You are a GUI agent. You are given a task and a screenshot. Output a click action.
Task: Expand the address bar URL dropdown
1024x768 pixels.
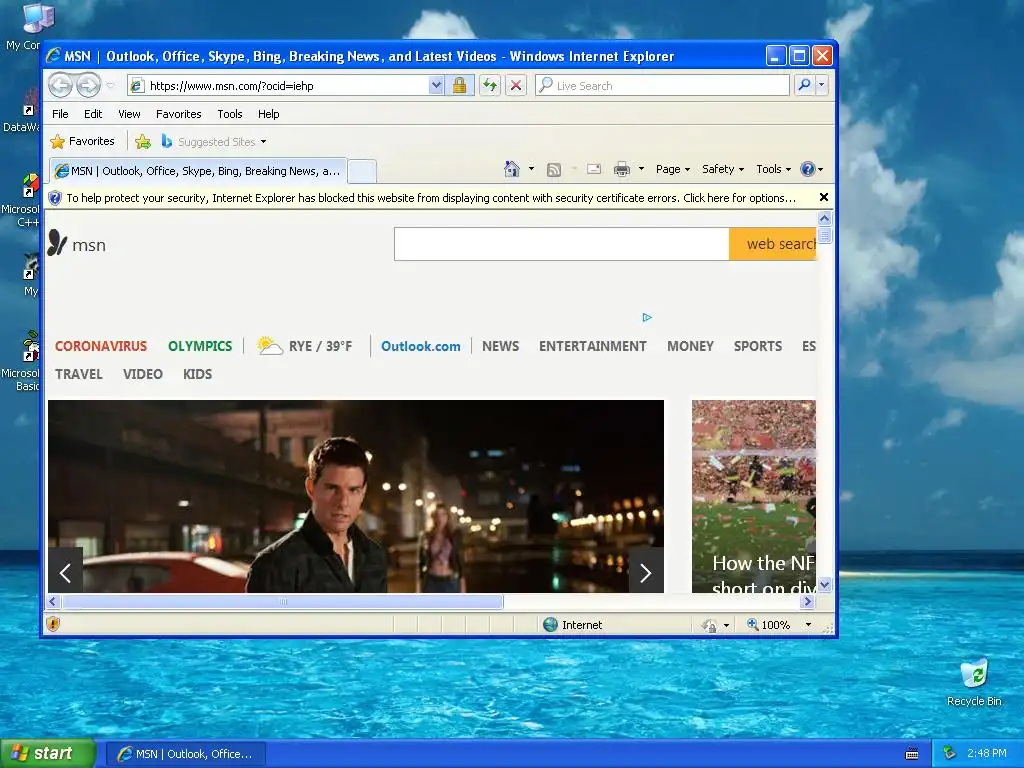pyautogui.click(x=436, y=85)
